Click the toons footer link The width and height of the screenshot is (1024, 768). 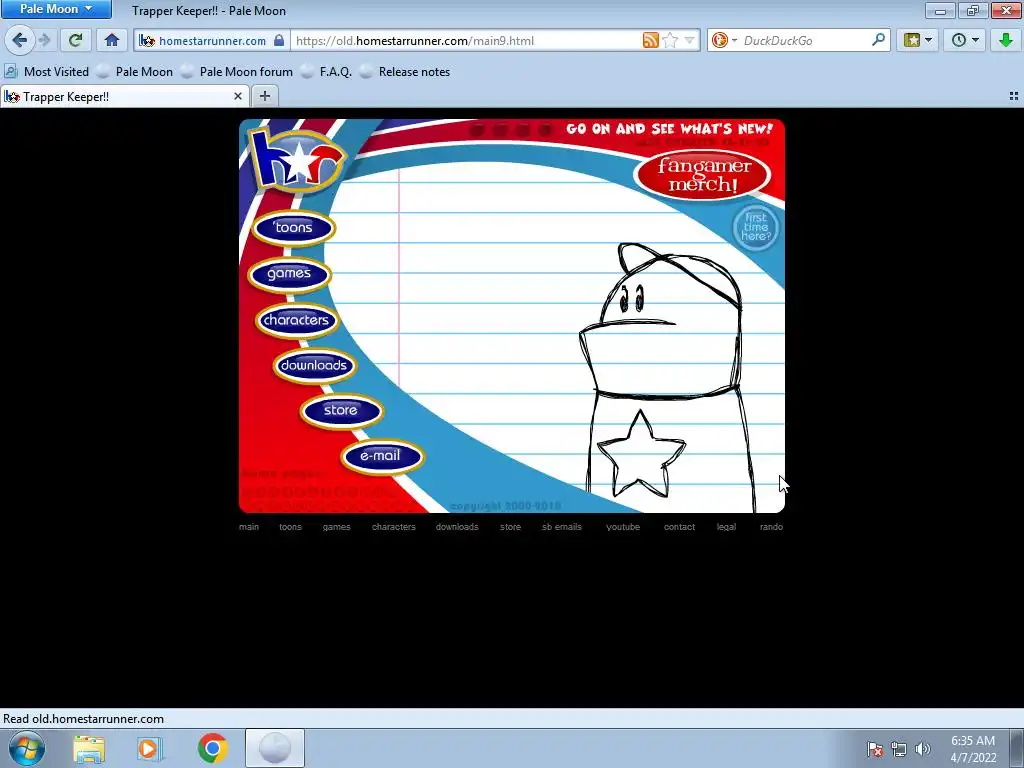click(290, 527)
